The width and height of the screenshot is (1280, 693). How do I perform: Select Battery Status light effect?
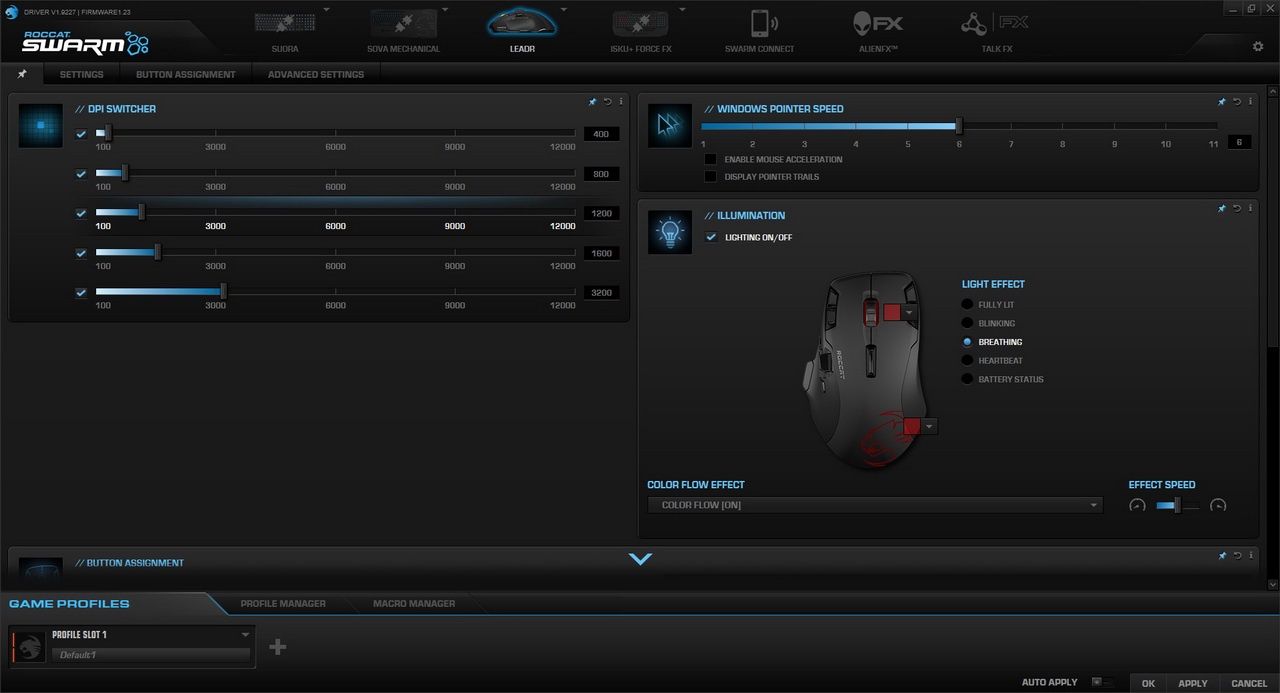point(967,379)
